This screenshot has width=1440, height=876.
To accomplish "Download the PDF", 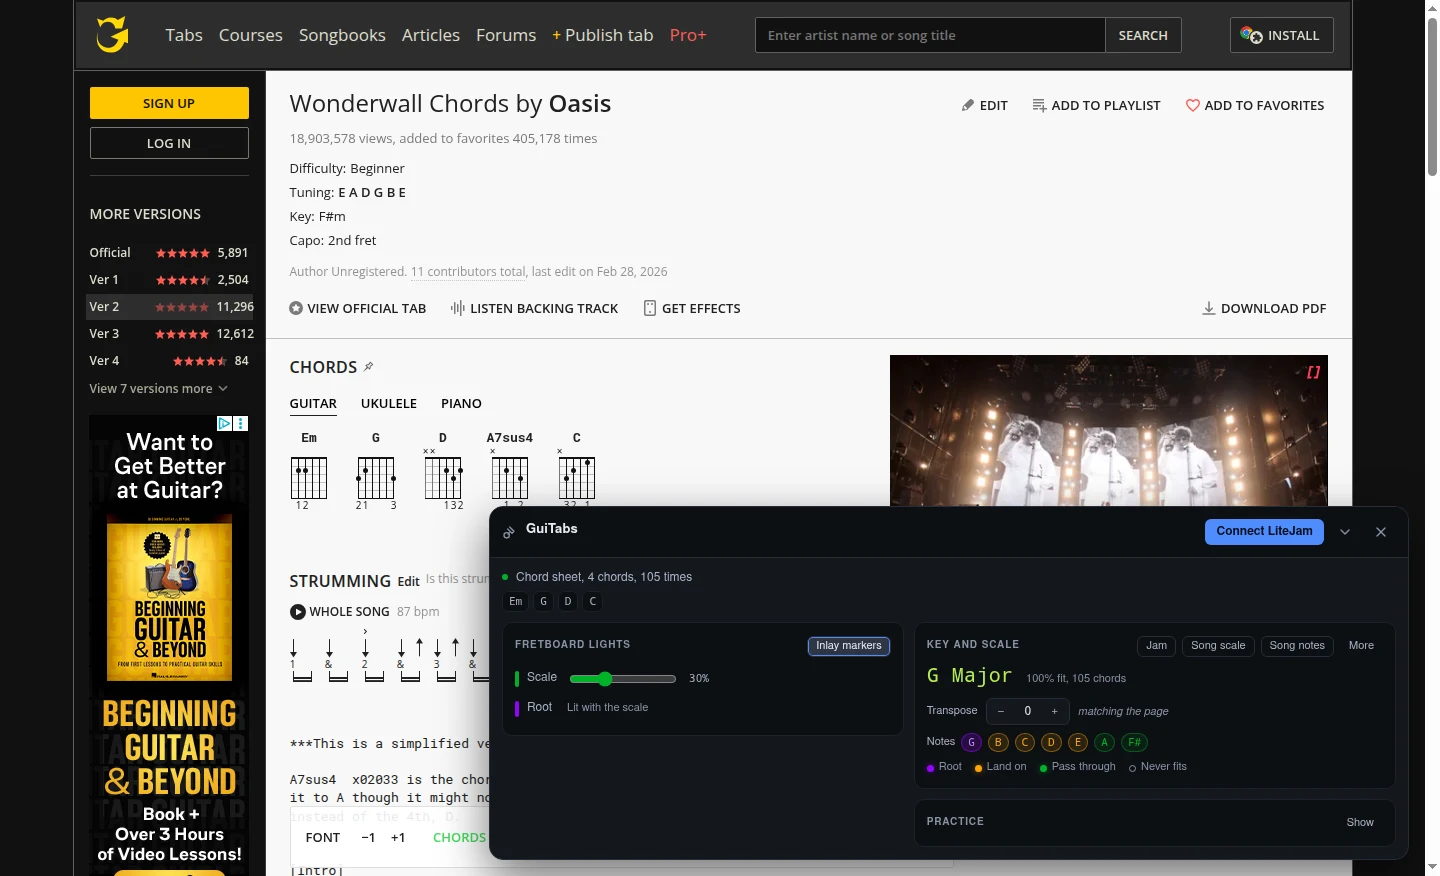I will coord(1264,308).
